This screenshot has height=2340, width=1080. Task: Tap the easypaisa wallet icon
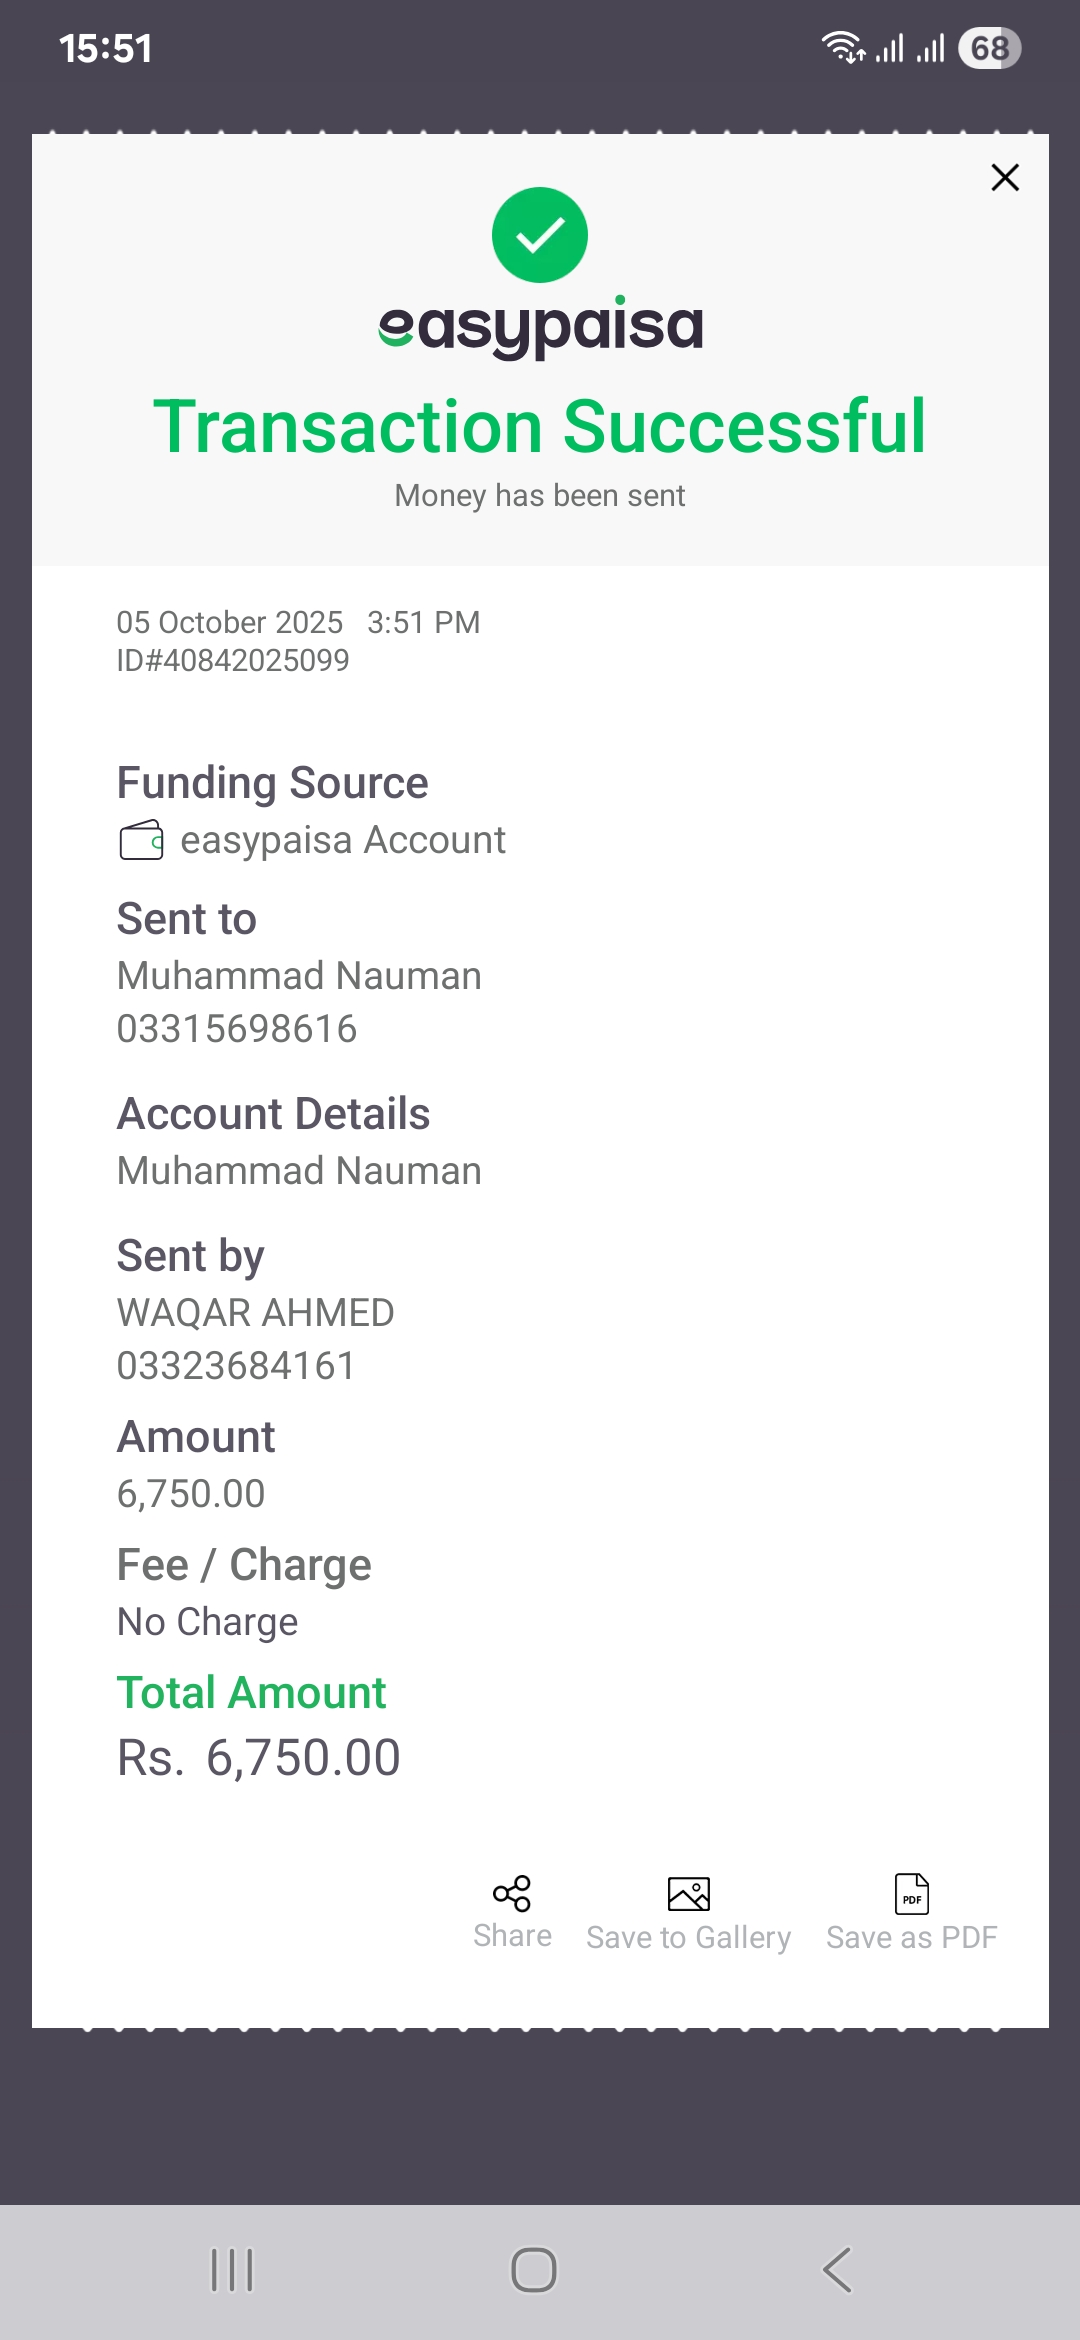[x=141, y=840]
